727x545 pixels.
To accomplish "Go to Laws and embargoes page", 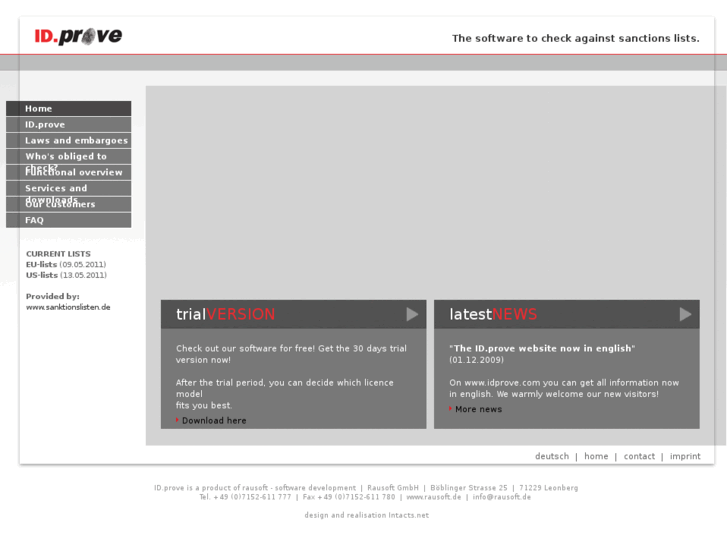I will [69, 140].
